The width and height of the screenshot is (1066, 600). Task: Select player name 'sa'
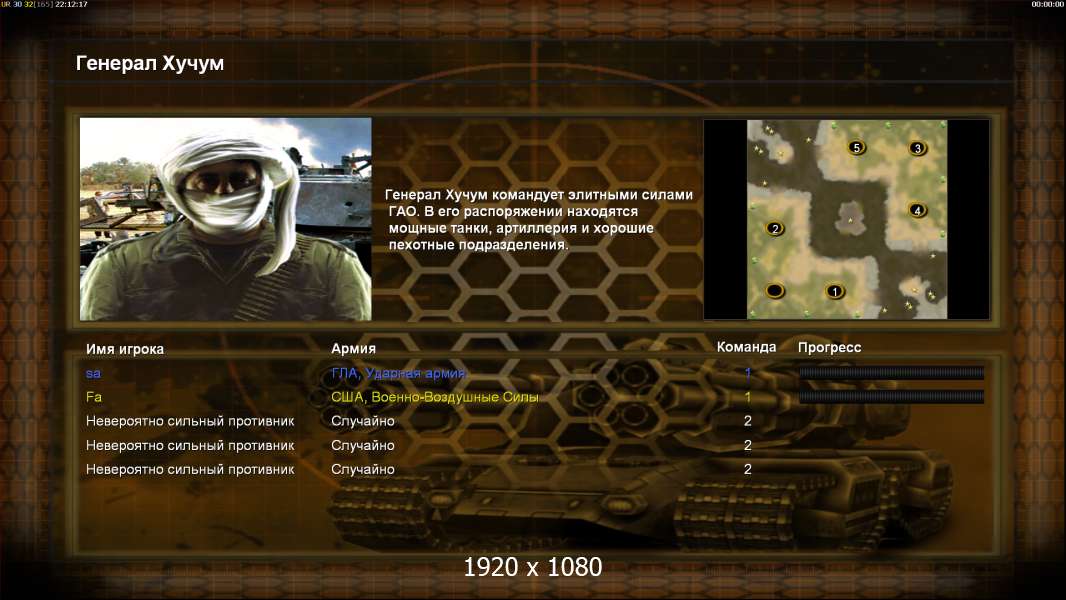pos(93,373)
